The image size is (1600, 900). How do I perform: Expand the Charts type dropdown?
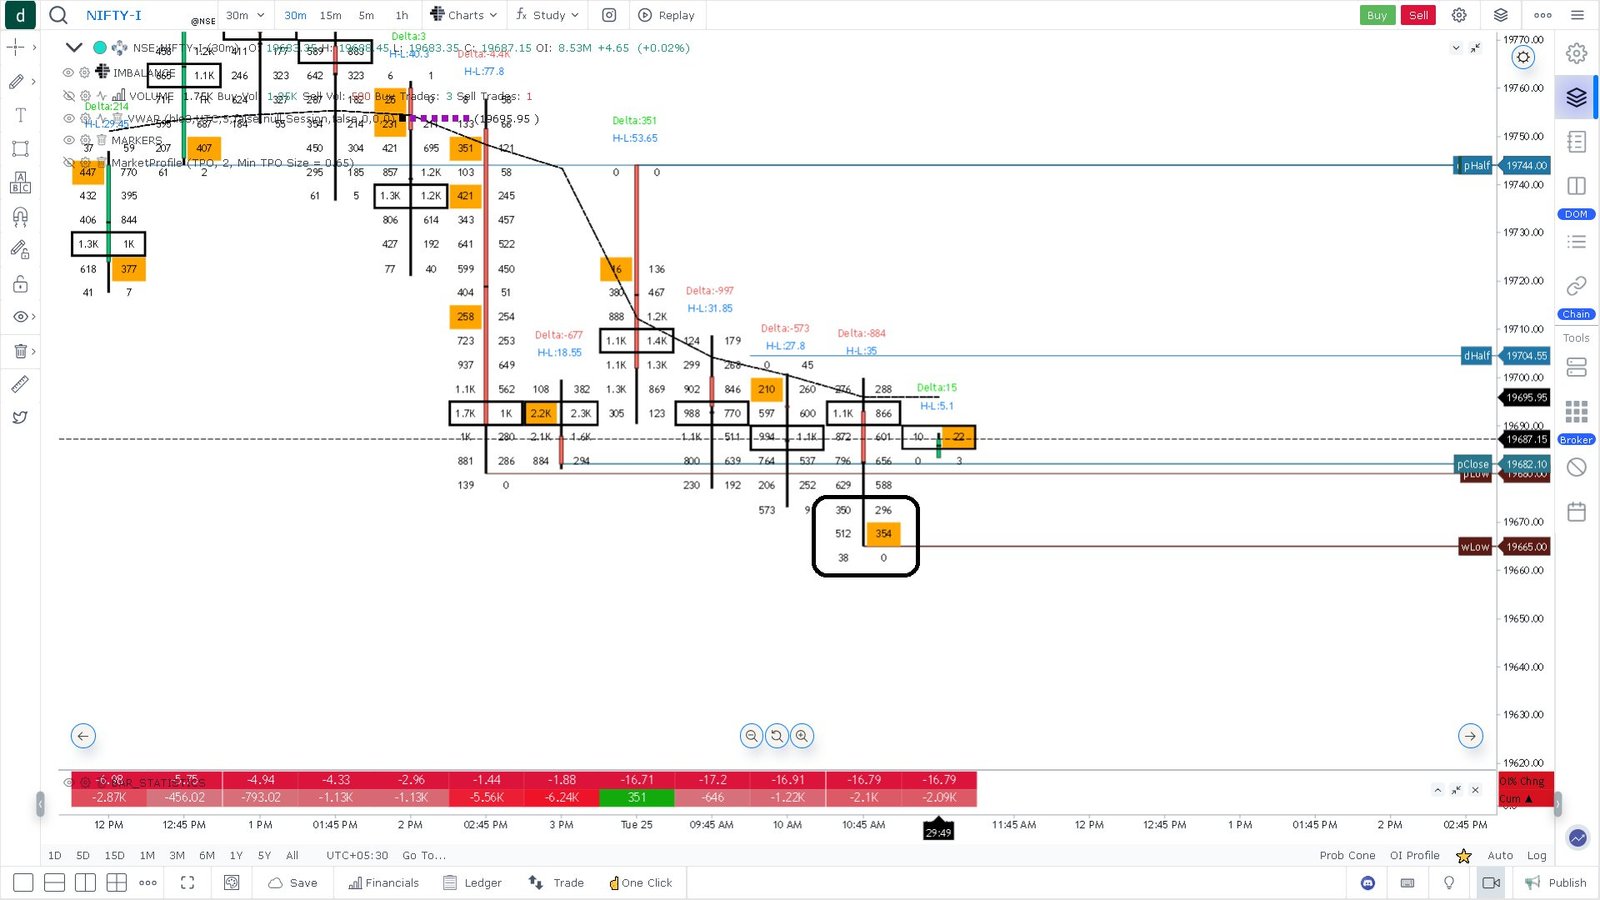point(464,15)
